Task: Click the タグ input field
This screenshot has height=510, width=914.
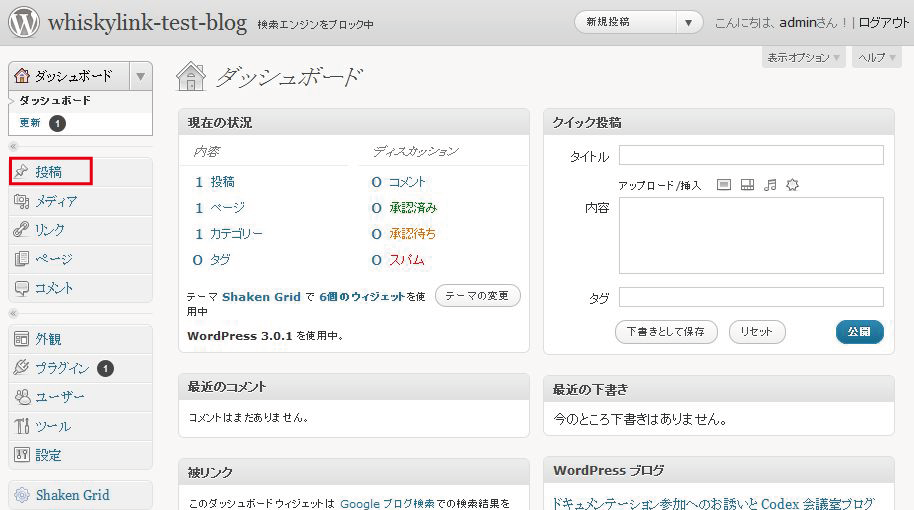Action: [751, 297]
